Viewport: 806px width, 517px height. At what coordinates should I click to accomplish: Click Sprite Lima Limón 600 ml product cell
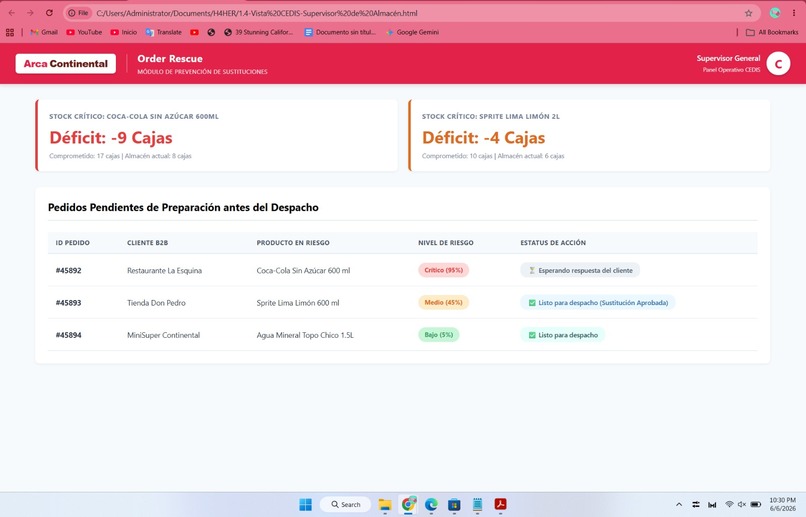coord(298,303)
